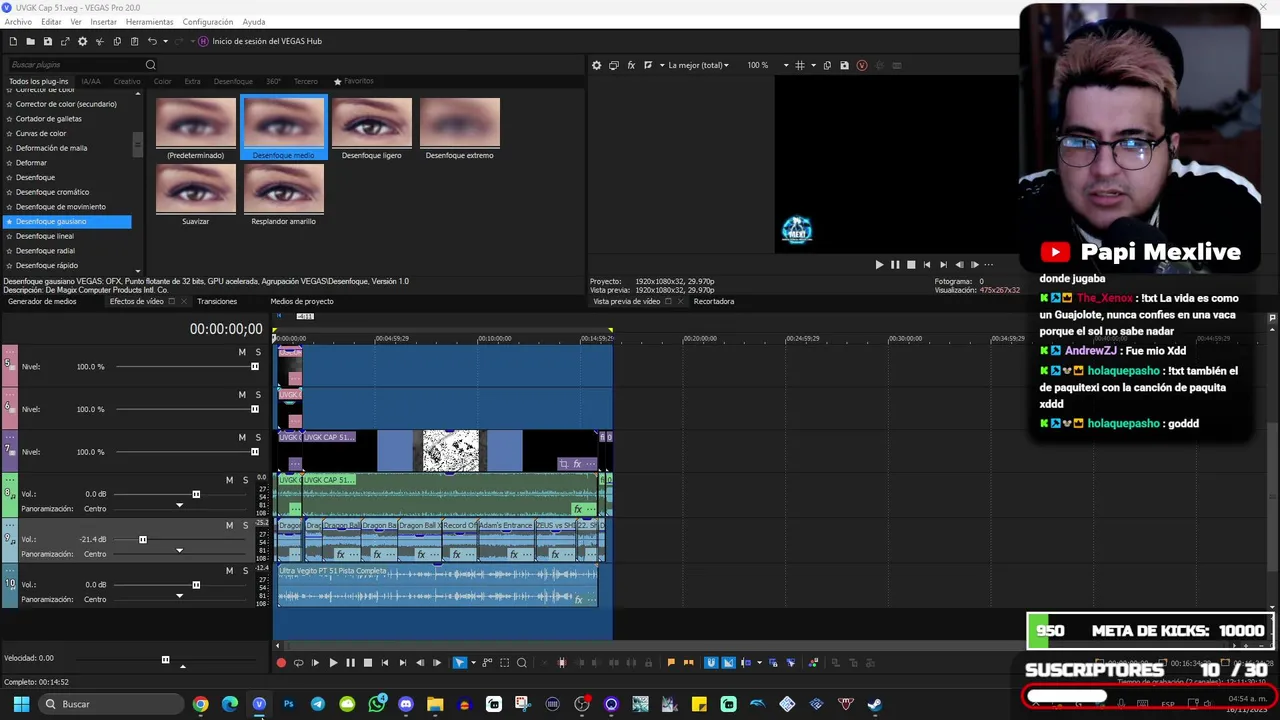Open the undo history dropdown arrow

[164, 41]
